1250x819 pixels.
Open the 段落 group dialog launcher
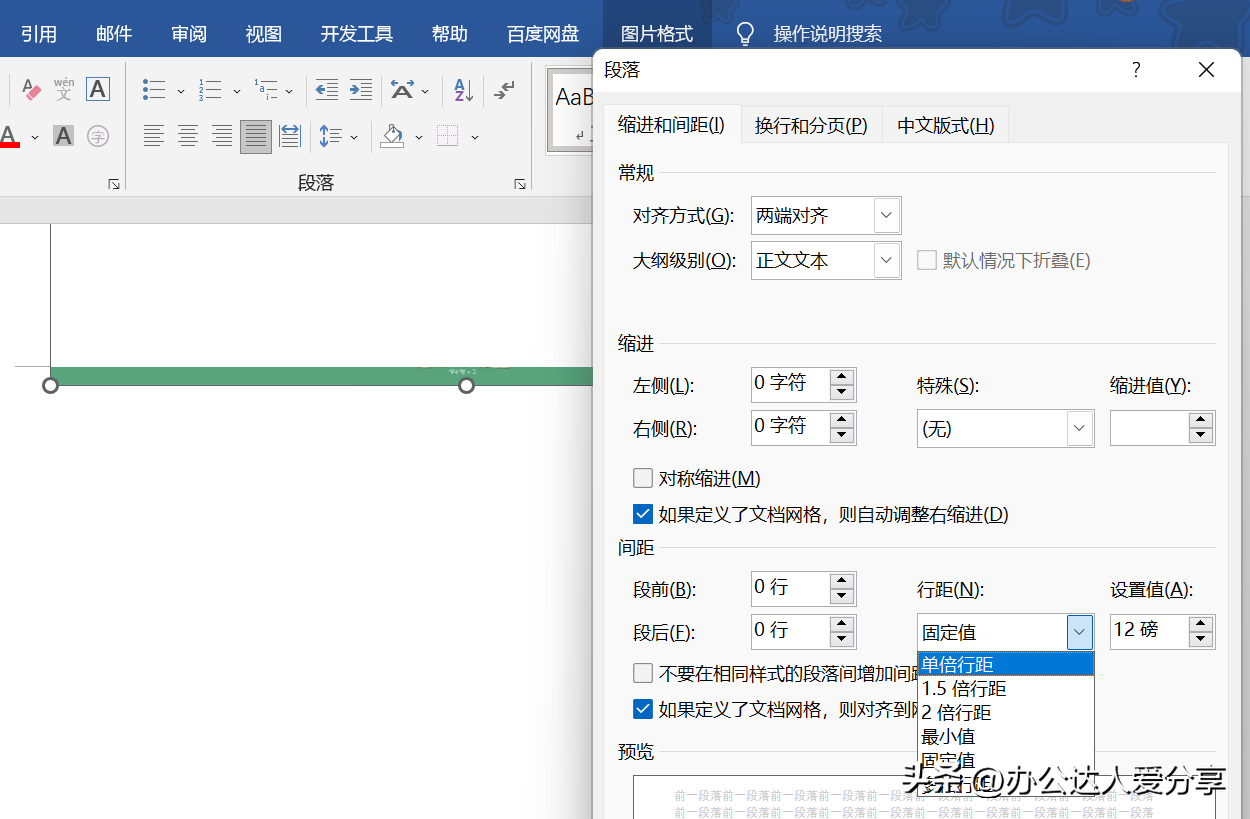(520, 184)
